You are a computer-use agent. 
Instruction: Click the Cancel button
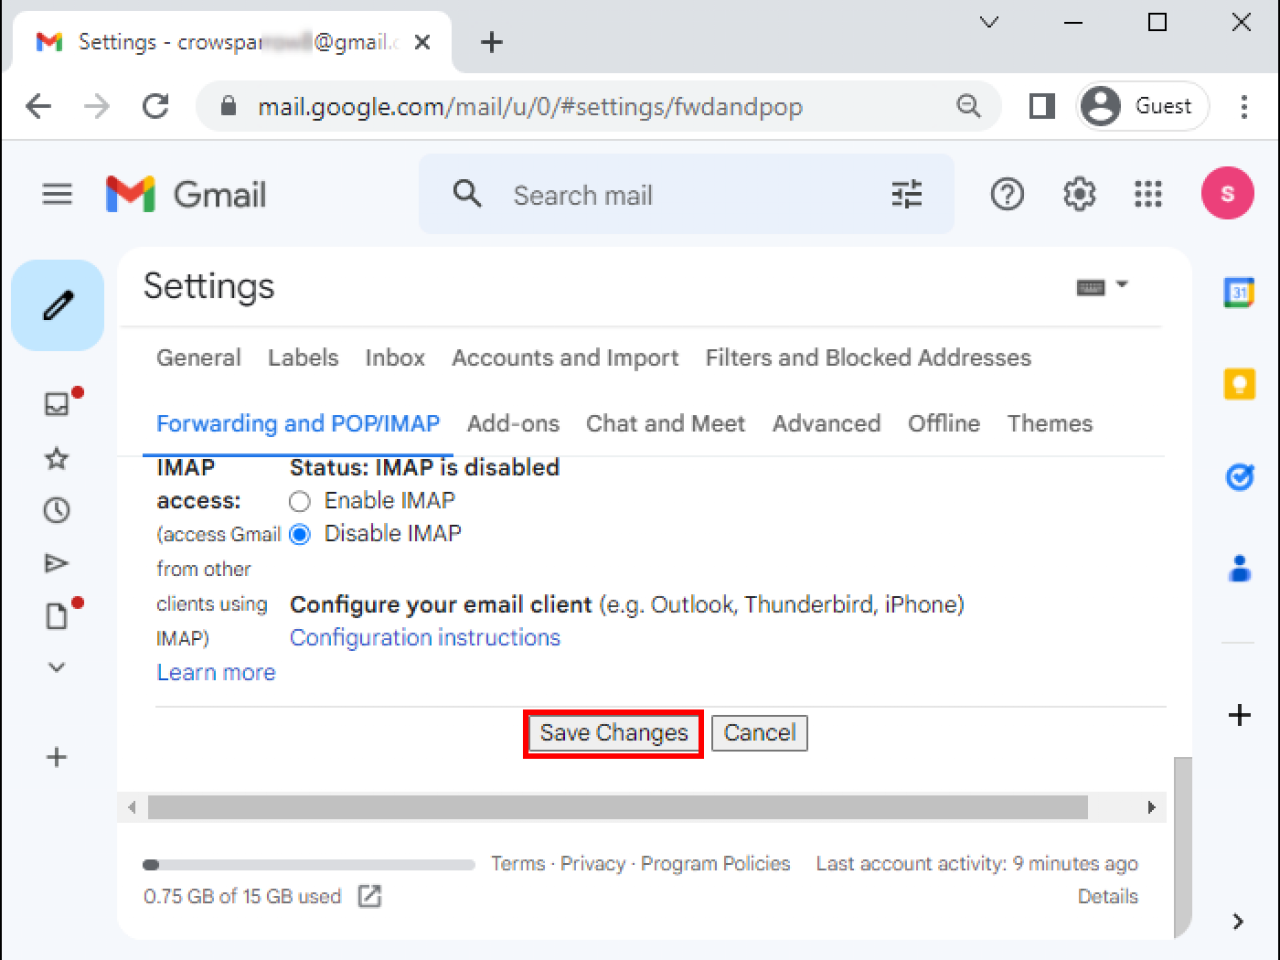(760, 733)
